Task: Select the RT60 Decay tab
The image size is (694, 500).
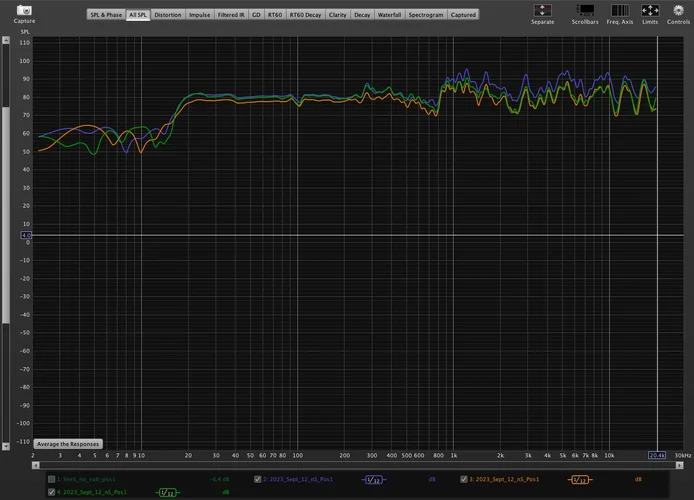Action: point(305,15)
